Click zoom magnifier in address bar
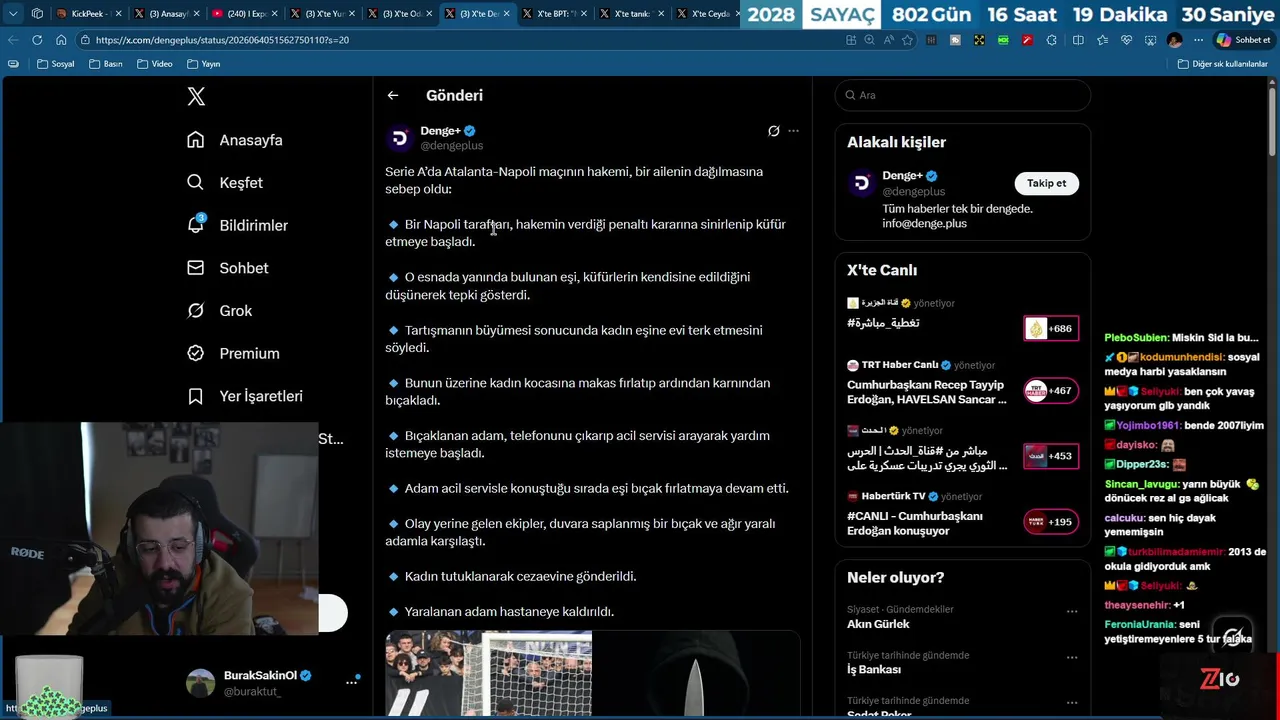 click(869, 40)
